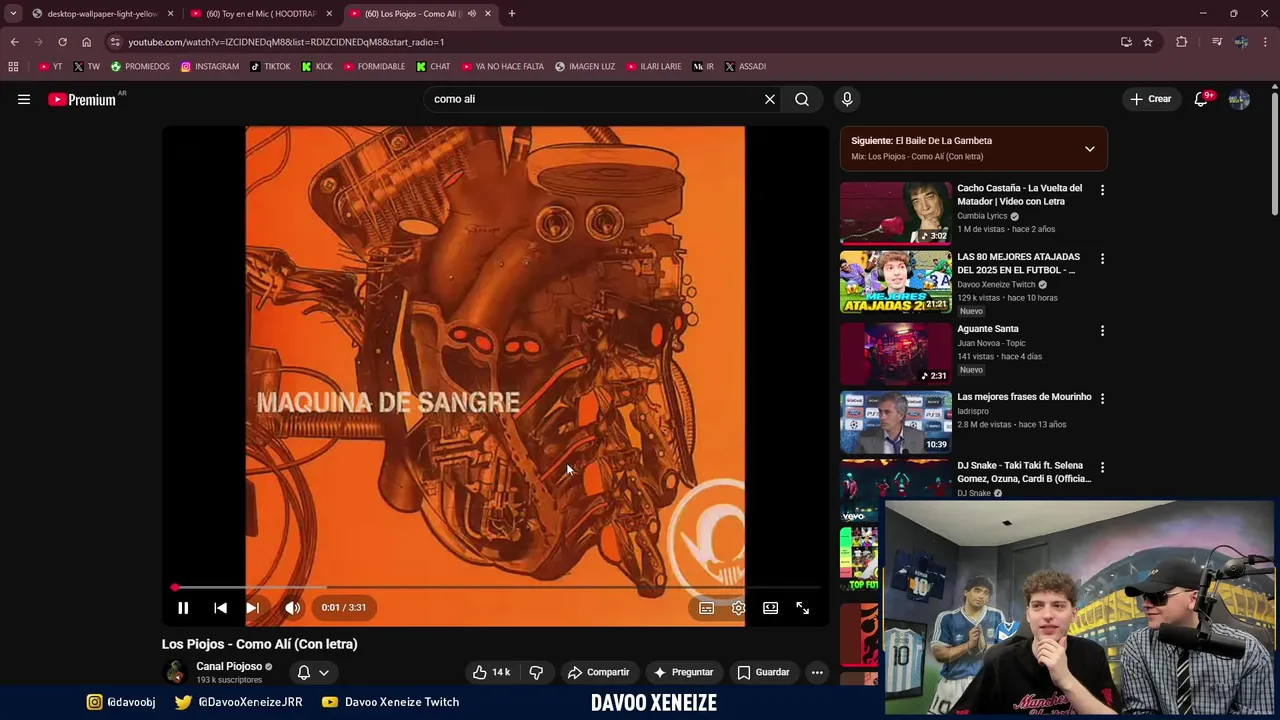Reload the page
The image size is (1280, 720).
(x=62, y=42)
